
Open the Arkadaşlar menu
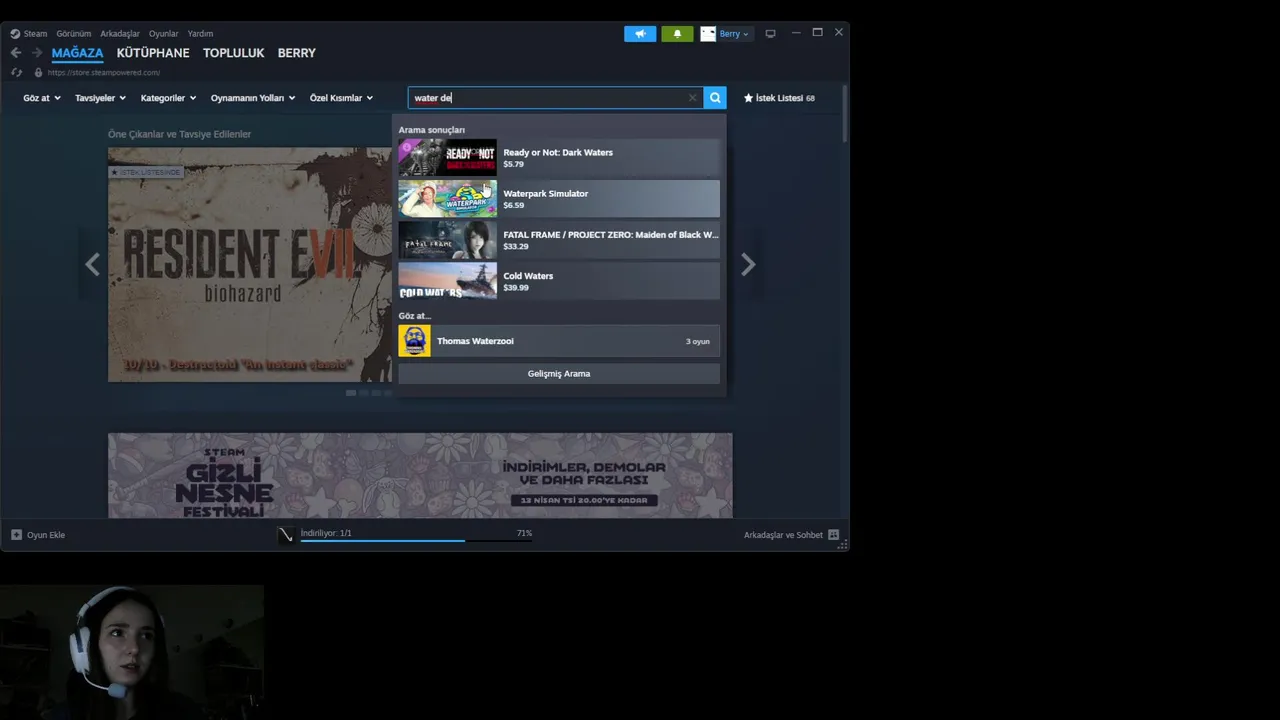pos(119,33)
